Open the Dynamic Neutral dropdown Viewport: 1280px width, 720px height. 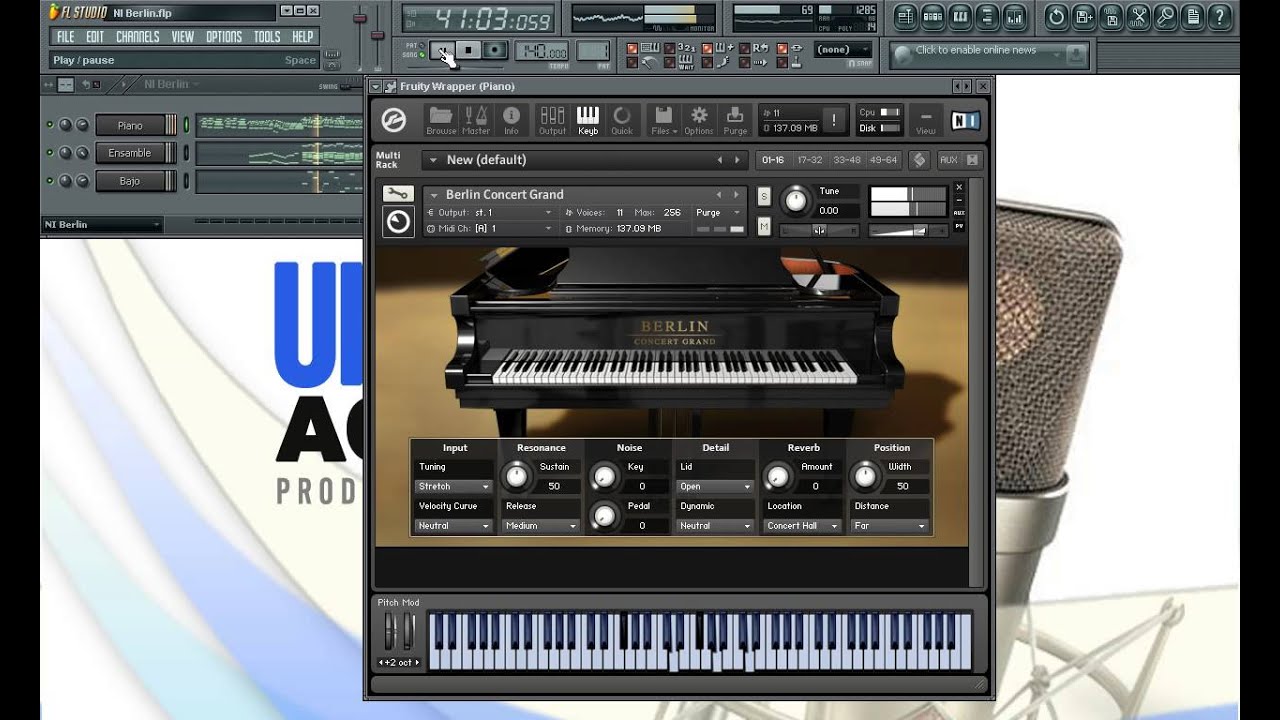click(x=715, y=526)
